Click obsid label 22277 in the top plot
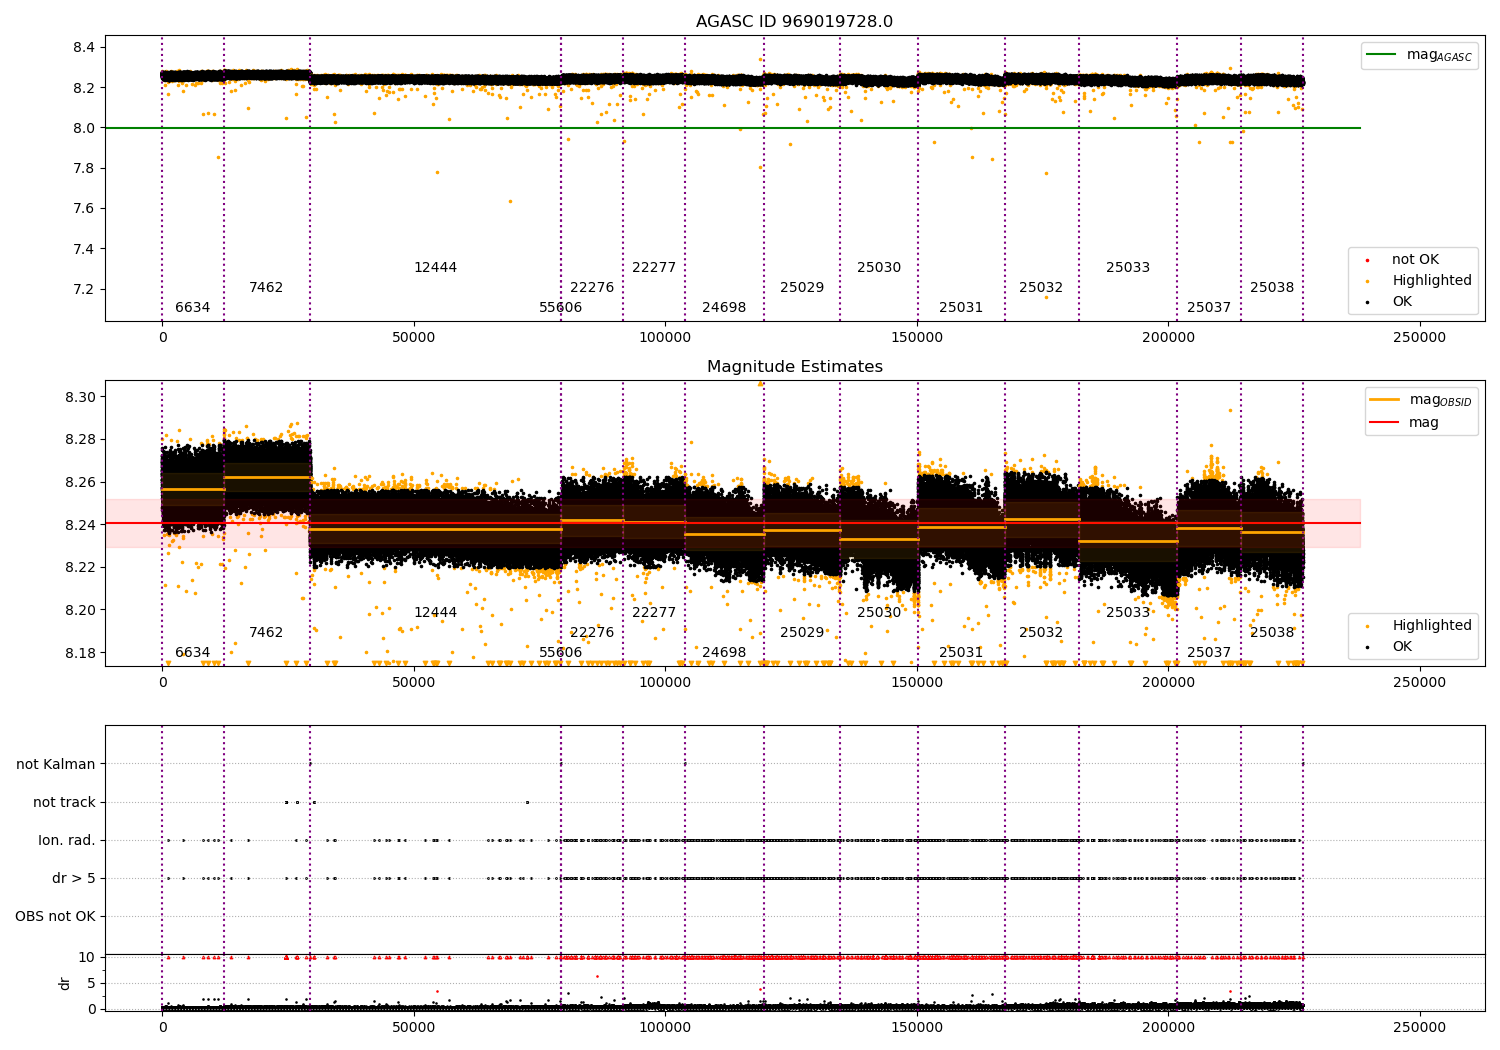The width and height of the screenshot is (1500, 1050). (x=654, y=268)
